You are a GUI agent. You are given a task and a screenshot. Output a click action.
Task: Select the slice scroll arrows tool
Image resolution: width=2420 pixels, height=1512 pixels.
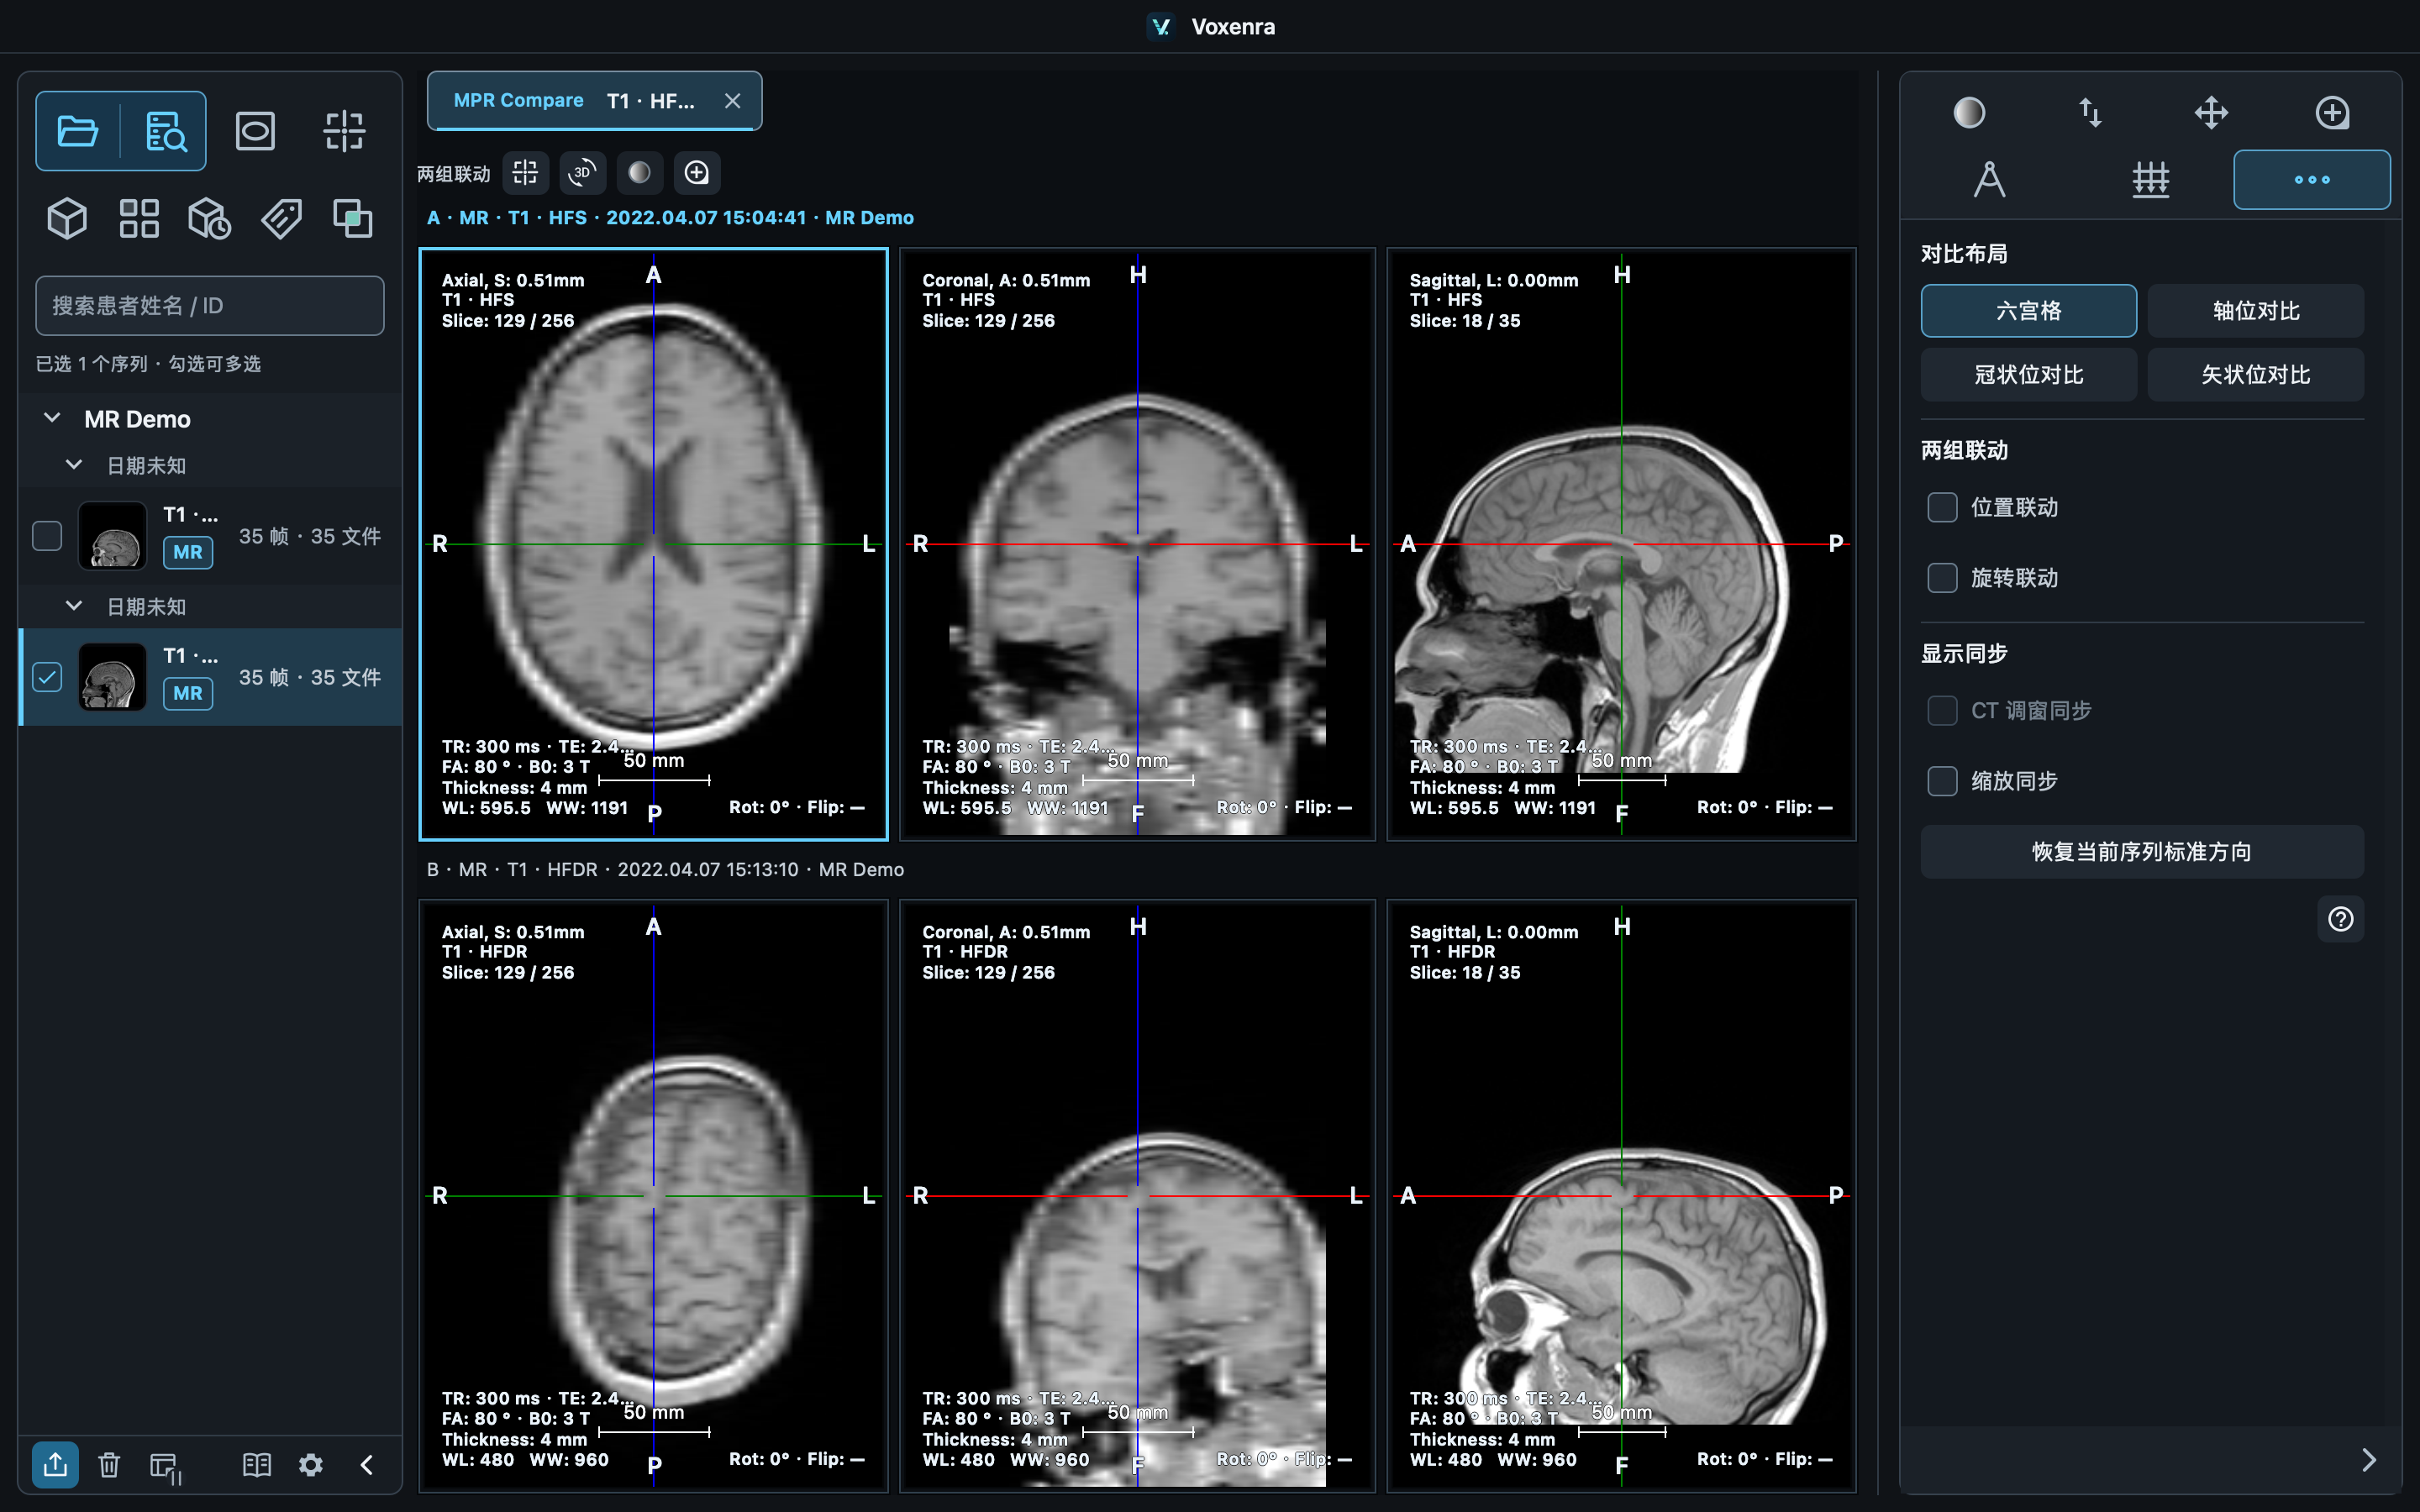2090,112
